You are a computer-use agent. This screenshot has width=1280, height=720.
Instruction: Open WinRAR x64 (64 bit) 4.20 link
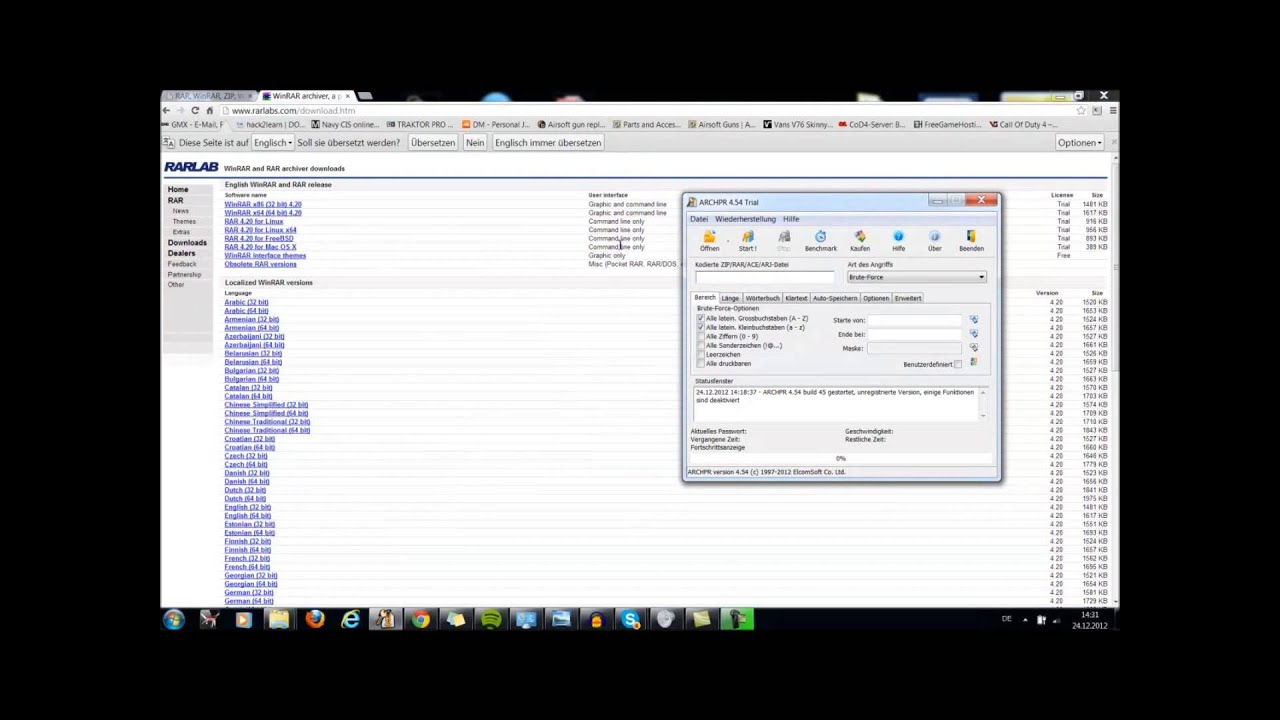click(263, 213)
